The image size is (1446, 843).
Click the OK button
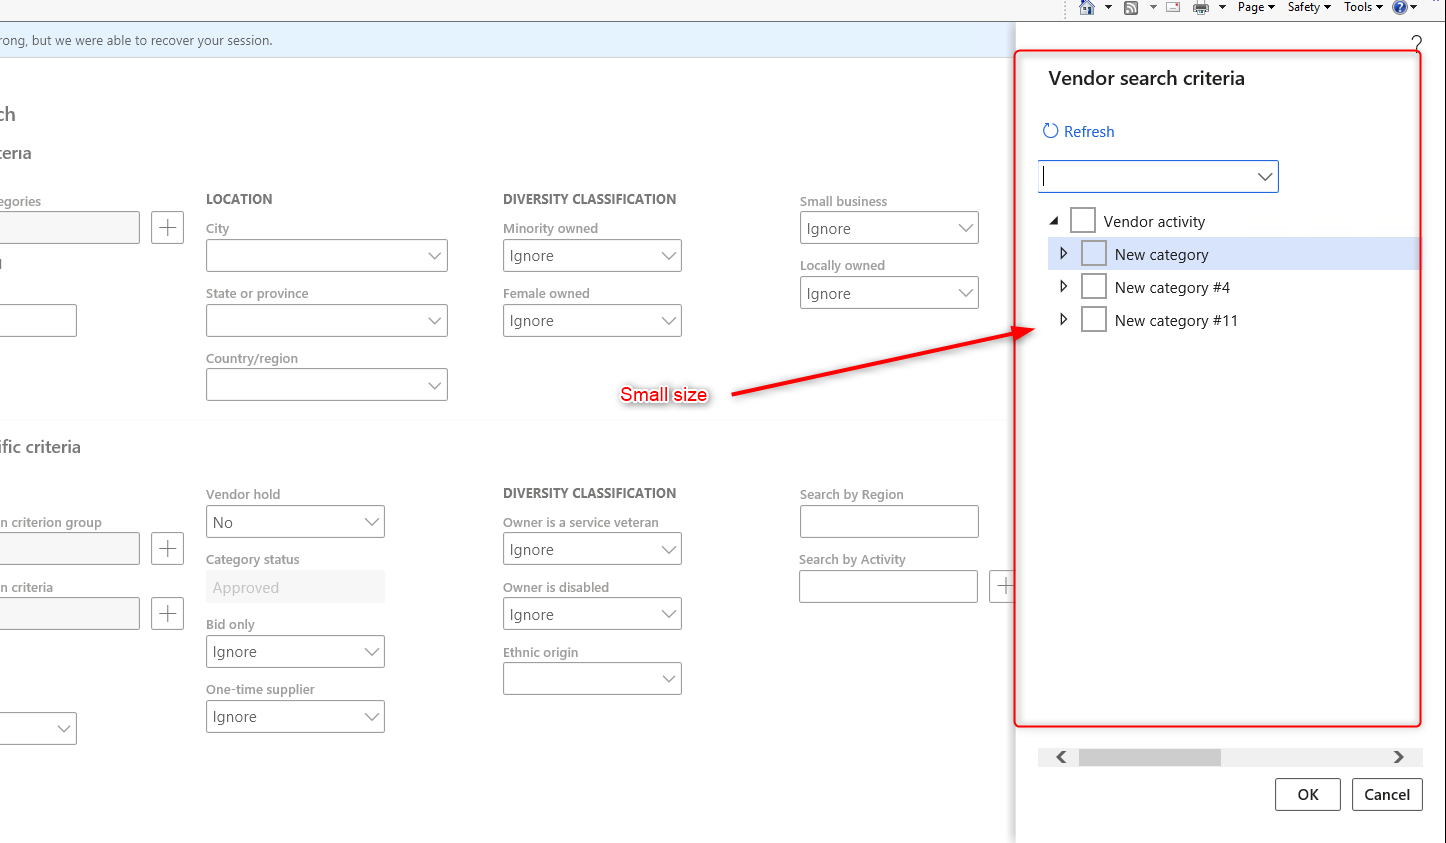click(1307, 794)
